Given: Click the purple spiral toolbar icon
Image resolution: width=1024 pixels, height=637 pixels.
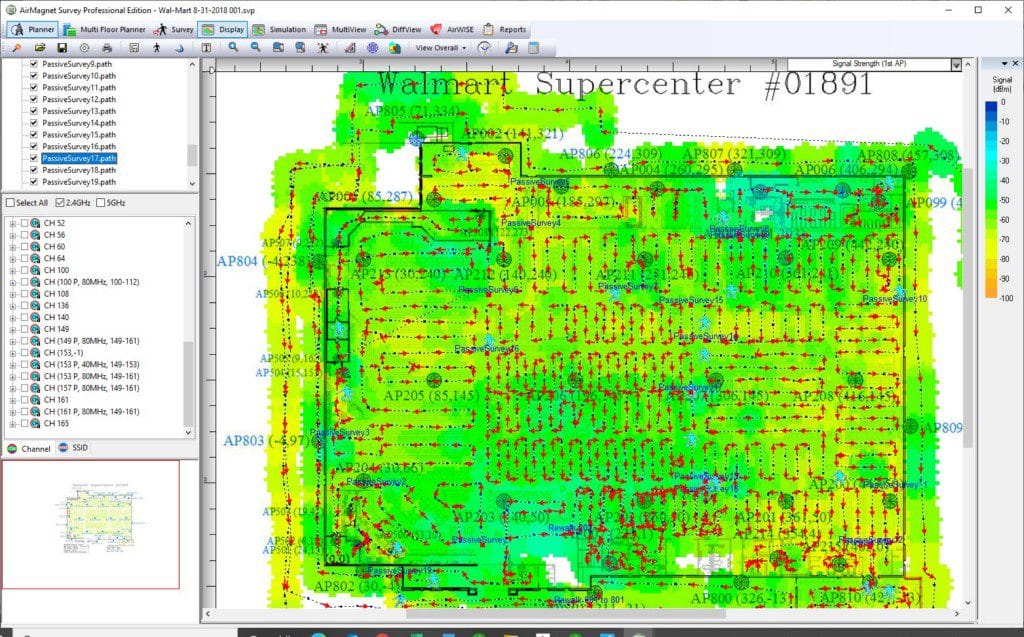Looking at the screenshot, I should point(372,48).
